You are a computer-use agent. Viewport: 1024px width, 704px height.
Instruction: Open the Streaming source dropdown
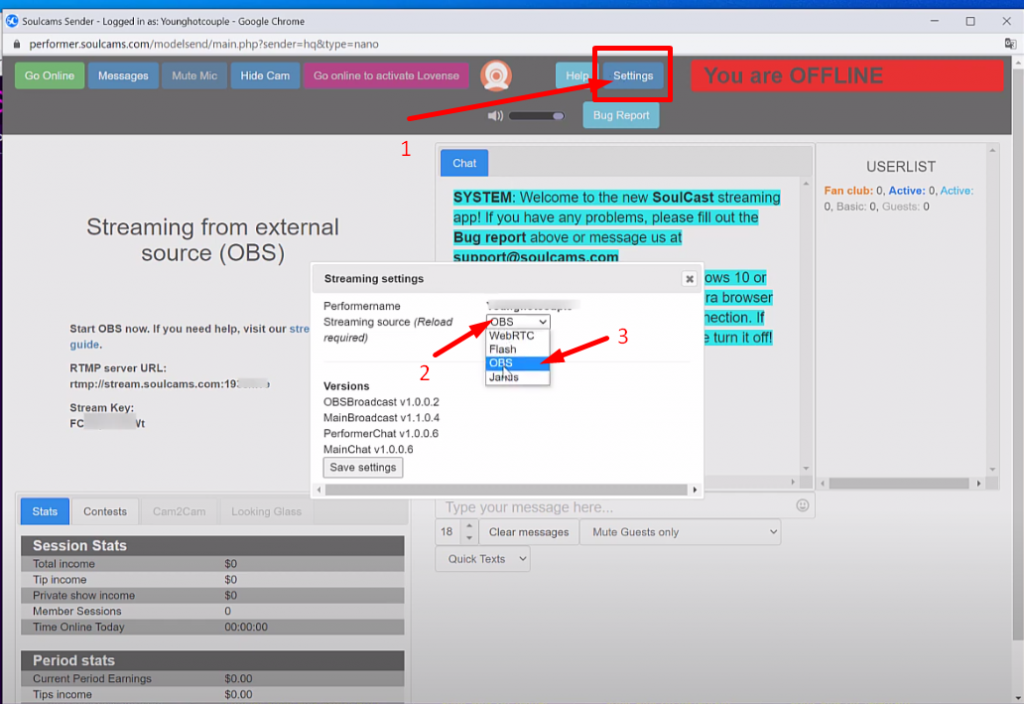click(518, 322)
